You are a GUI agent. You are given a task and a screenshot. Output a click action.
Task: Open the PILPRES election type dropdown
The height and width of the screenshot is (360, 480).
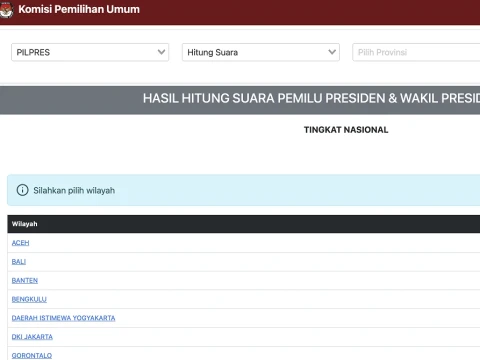tap(90, 52)
